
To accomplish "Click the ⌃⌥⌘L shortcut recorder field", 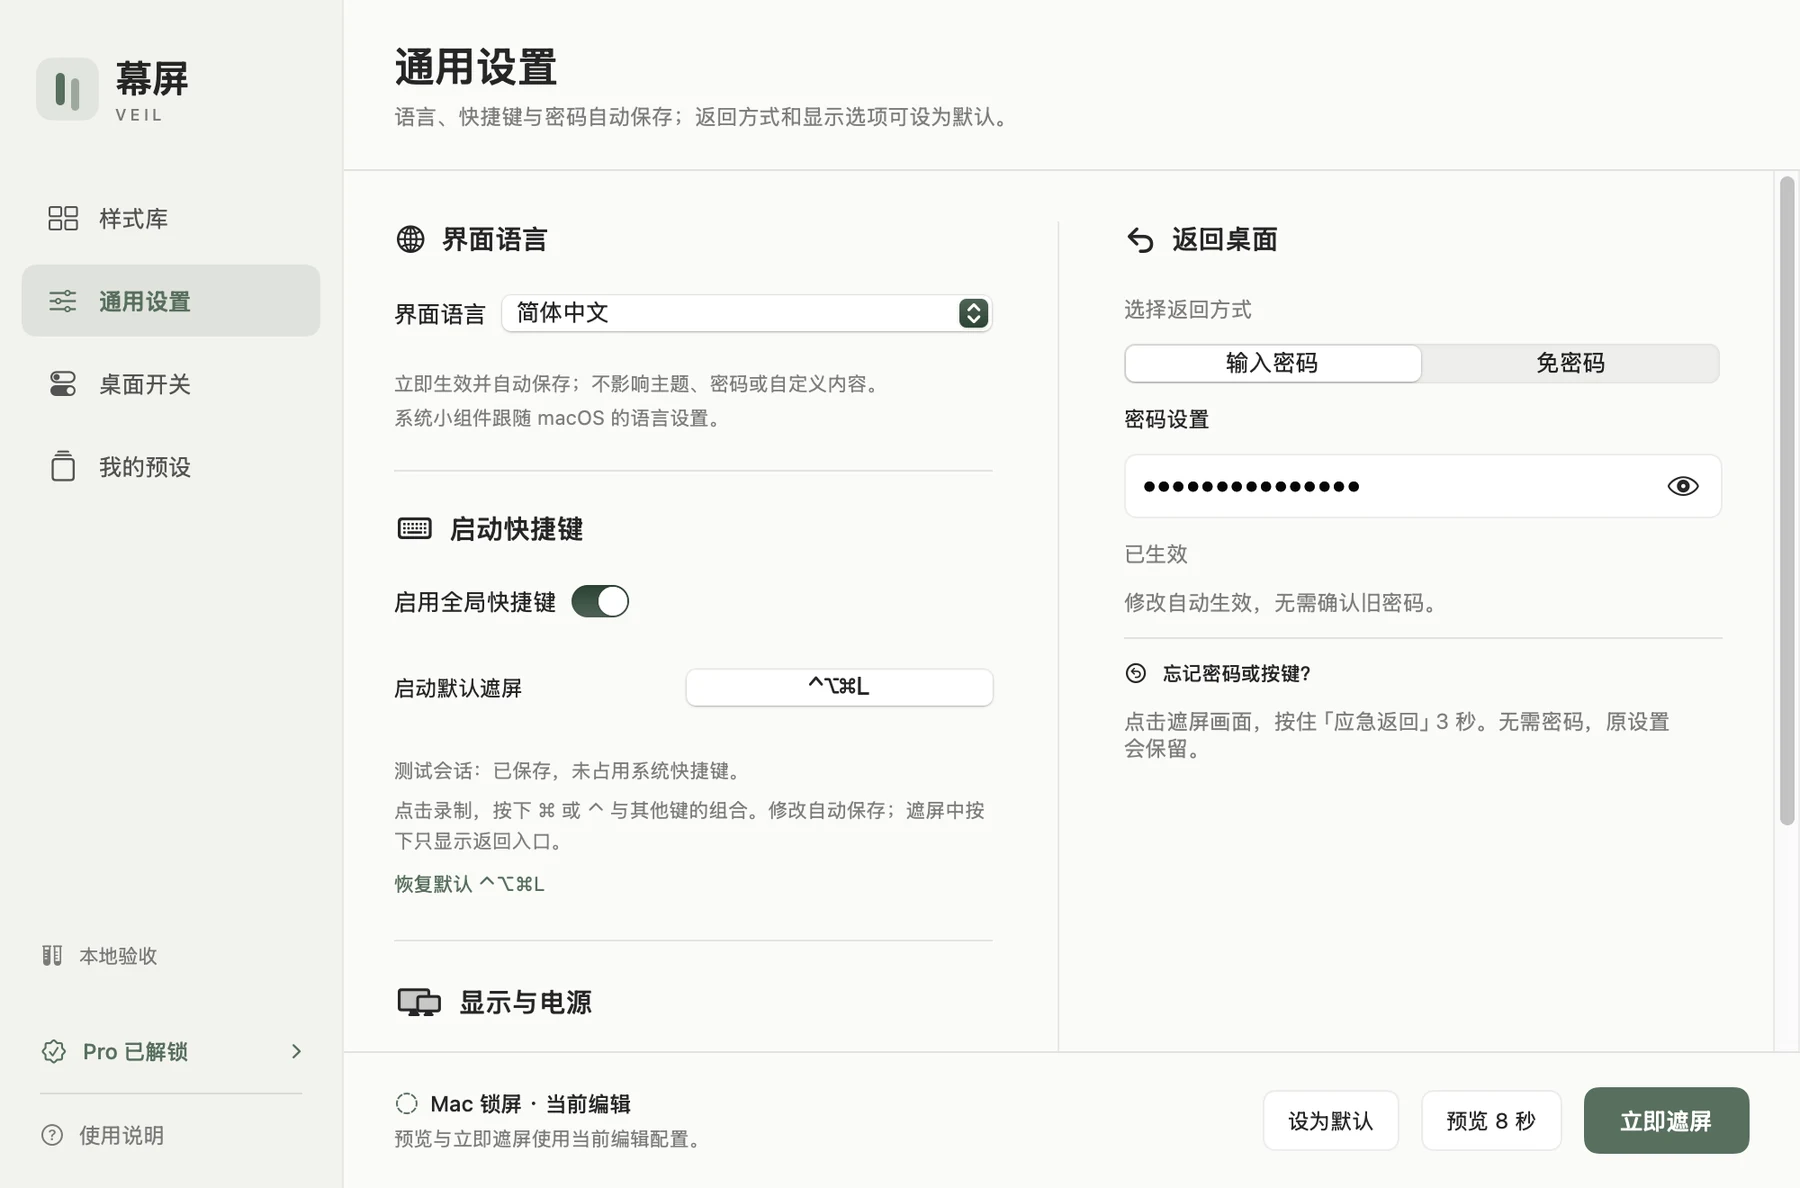I will 839,687.
